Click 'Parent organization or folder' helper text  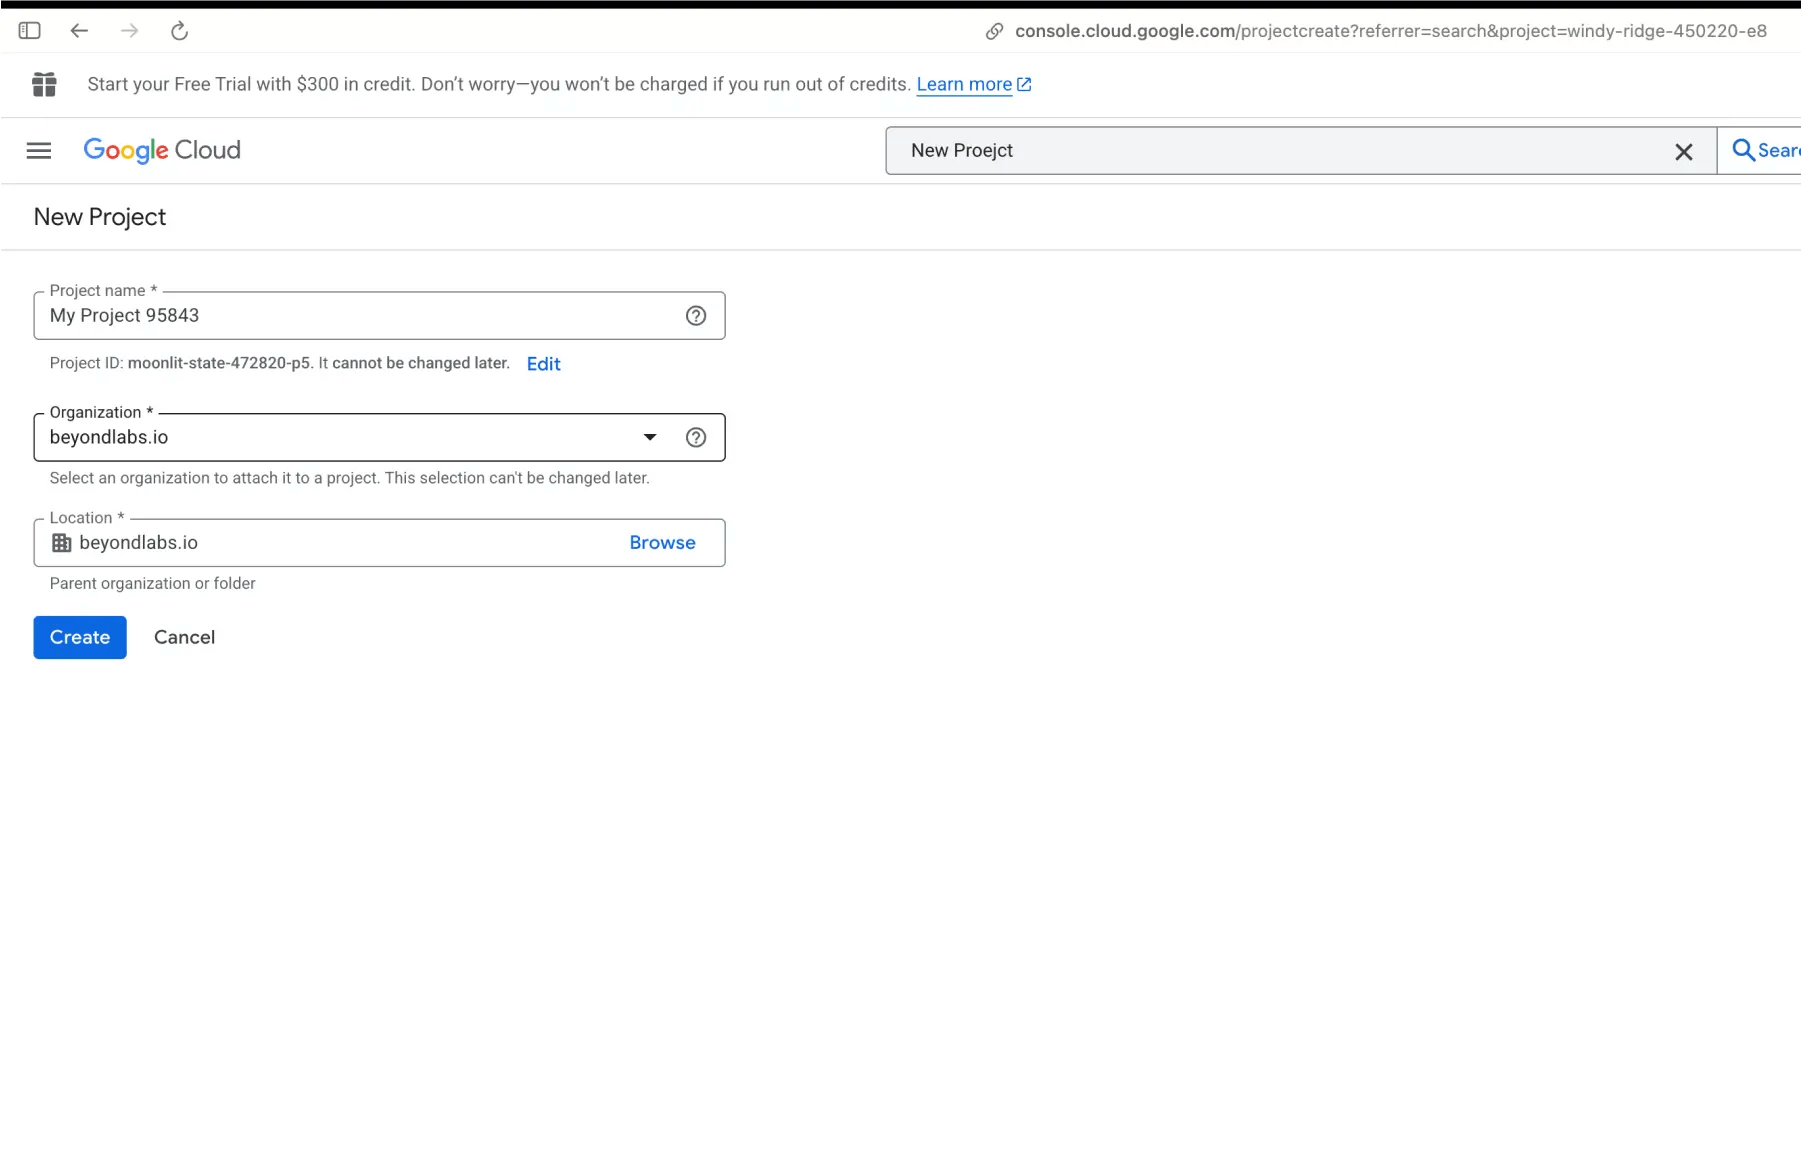(152, 583)
